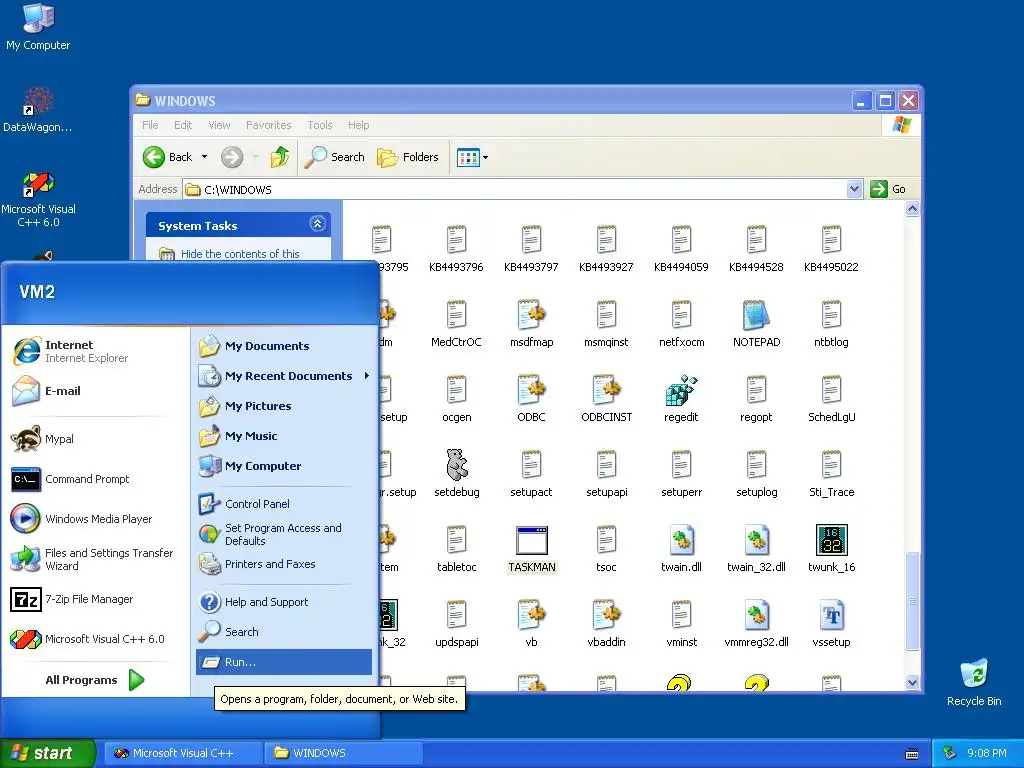The height and width of the screenshot is (768, 1024).
Task: Open Microsoft Visual C++ 6.0 in Start menu
Action: [88, 639]
